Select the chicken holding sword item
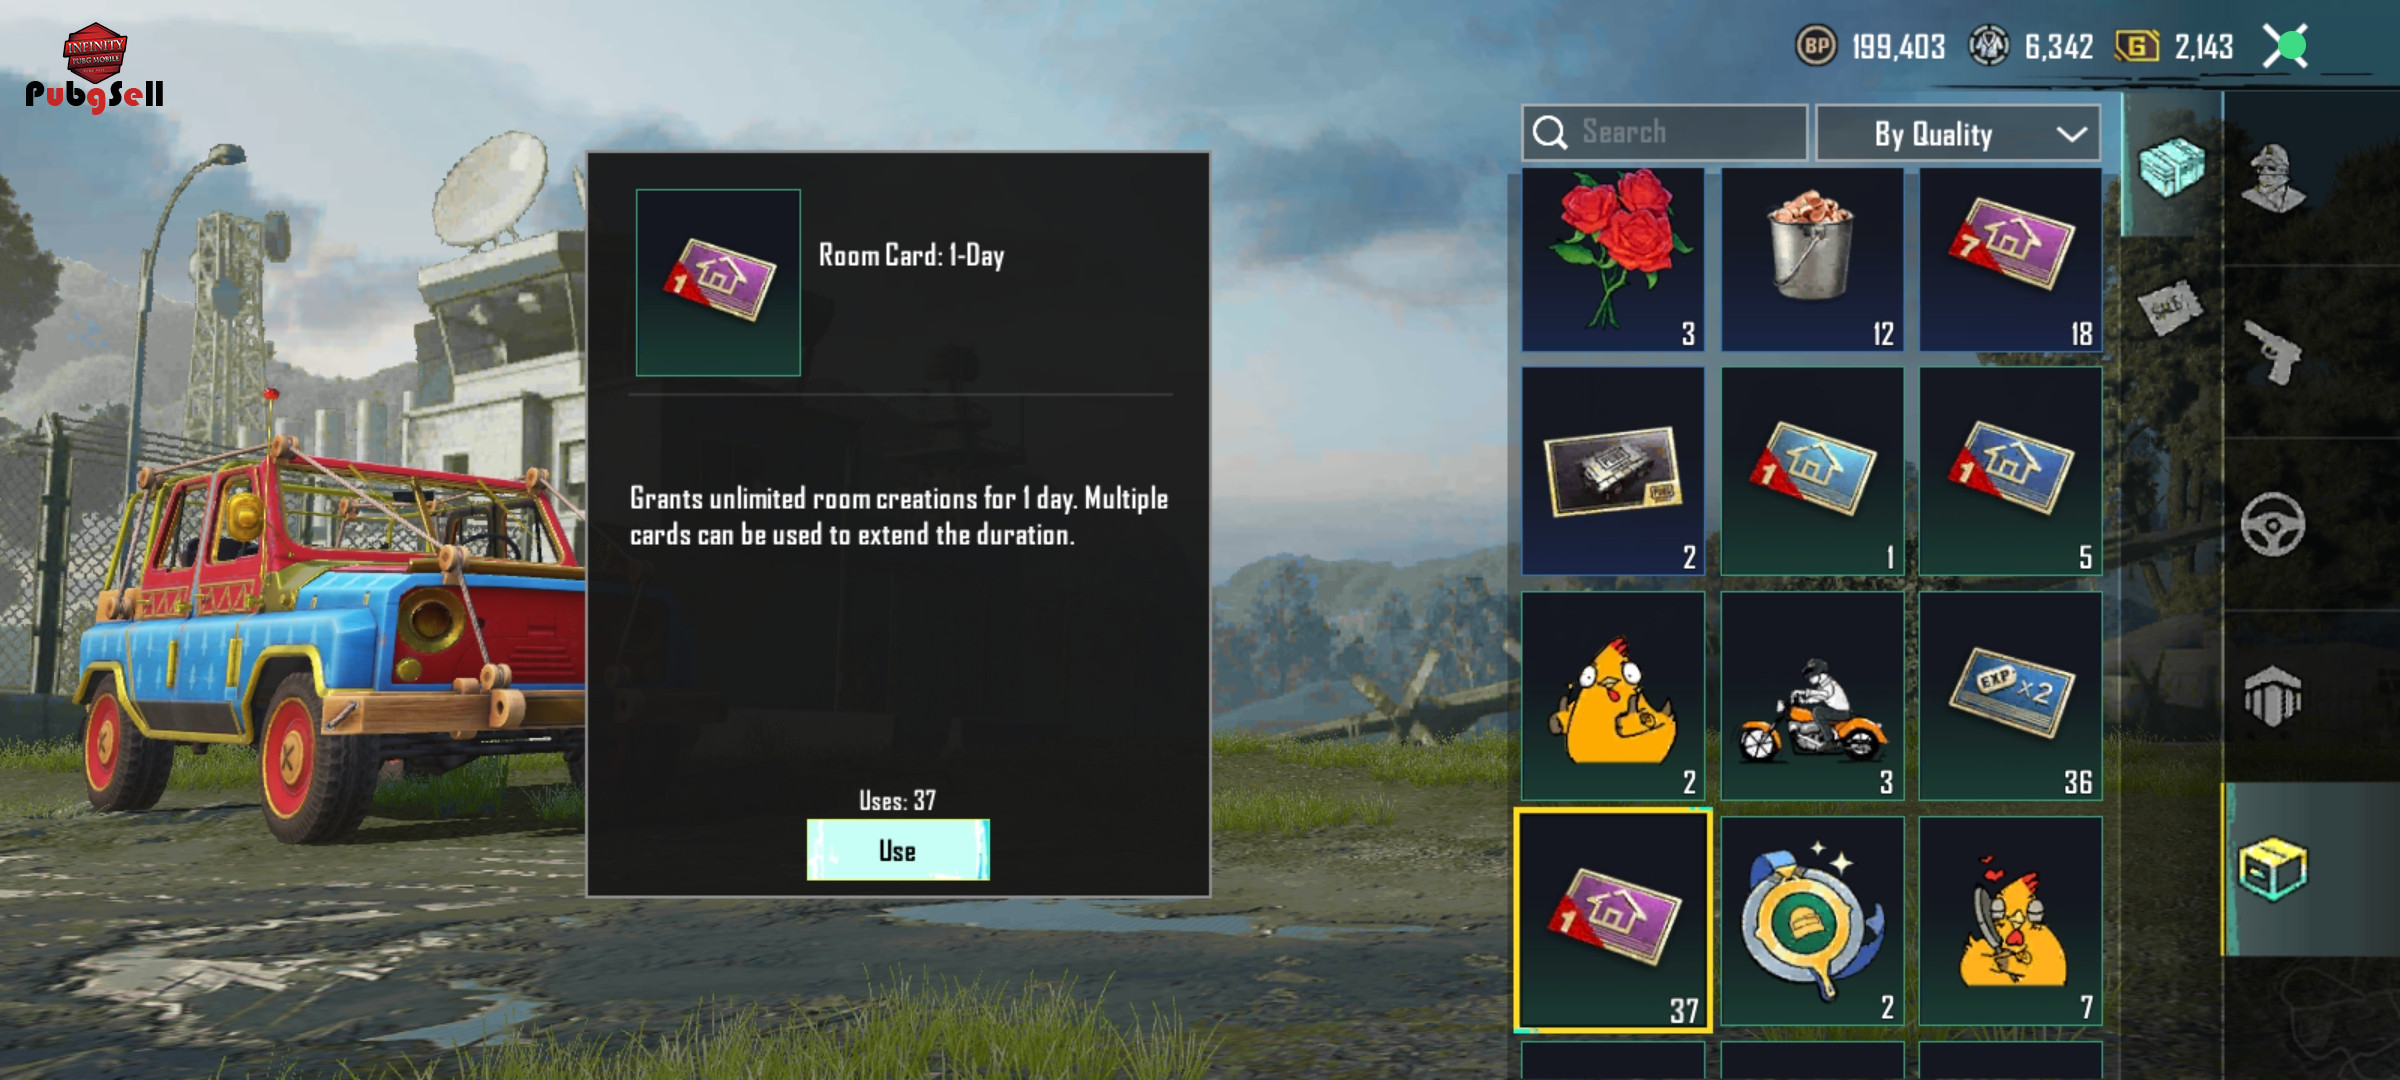 pos(2010,921)
